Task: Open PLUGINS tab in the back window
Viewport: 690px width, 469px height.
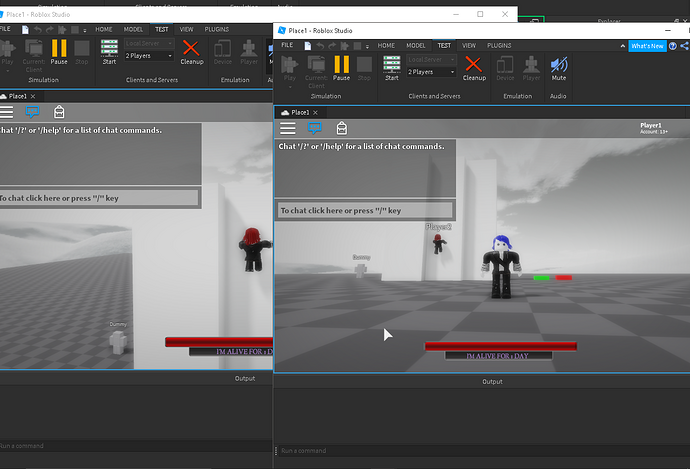Action: pos(217,29)
